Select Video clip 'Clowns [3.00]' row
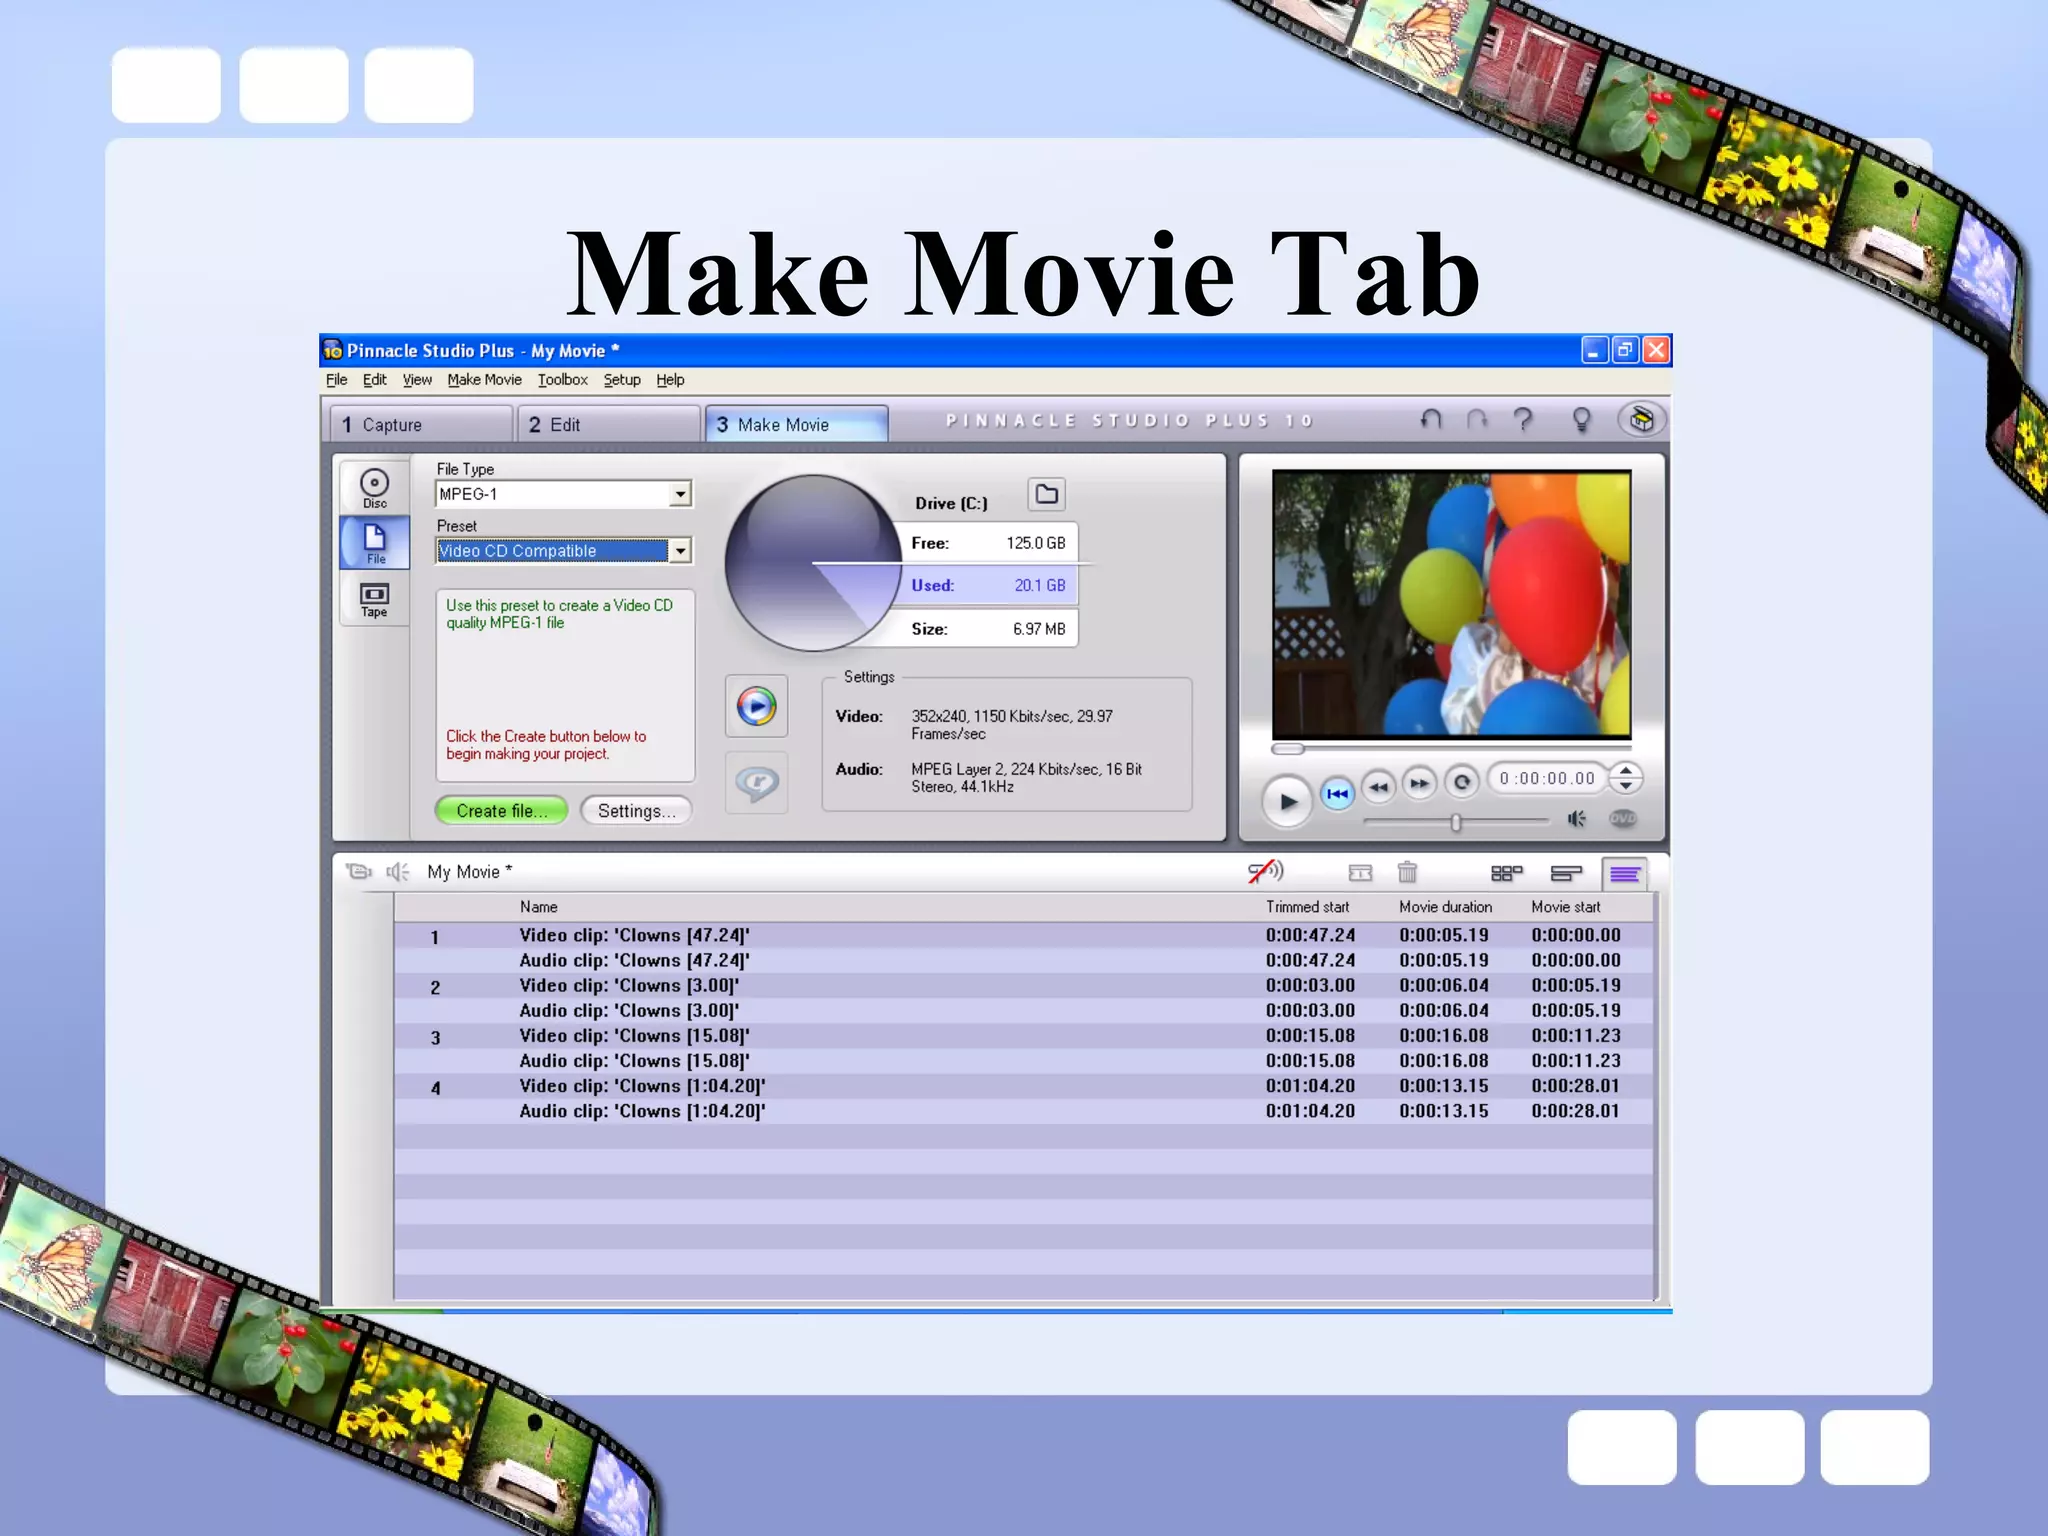This screenshot has width=2048, height=1536. (x=1024, y=985)
